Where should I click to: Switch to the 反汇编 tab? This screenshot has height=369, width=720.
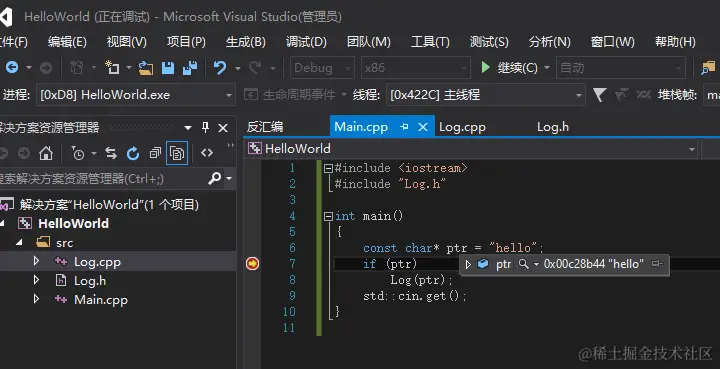265,127
